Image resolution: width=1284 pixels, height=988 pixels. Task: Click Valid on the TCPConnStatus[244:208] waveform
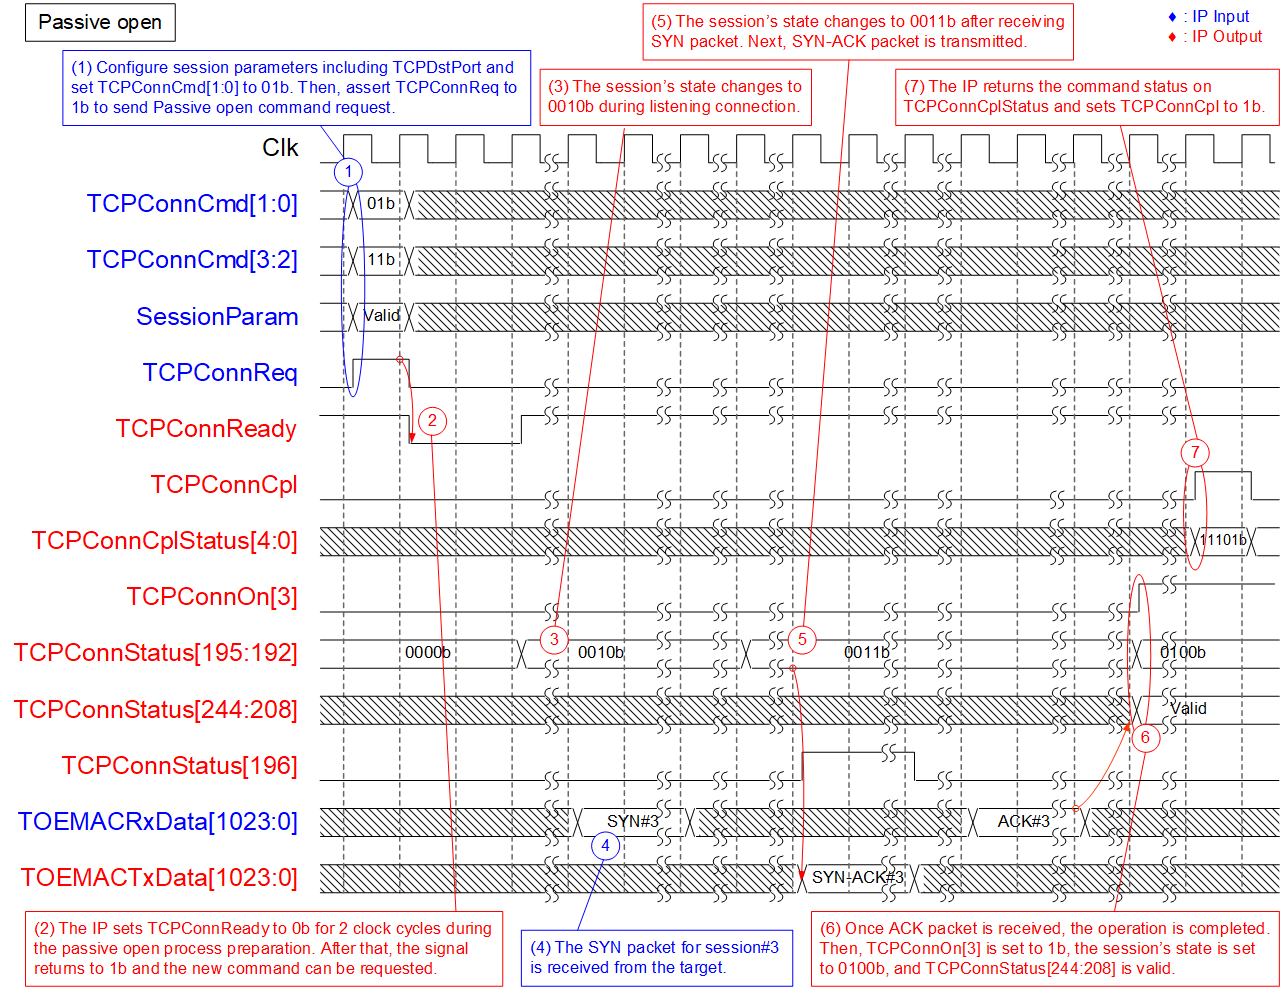coord(1188,709)
